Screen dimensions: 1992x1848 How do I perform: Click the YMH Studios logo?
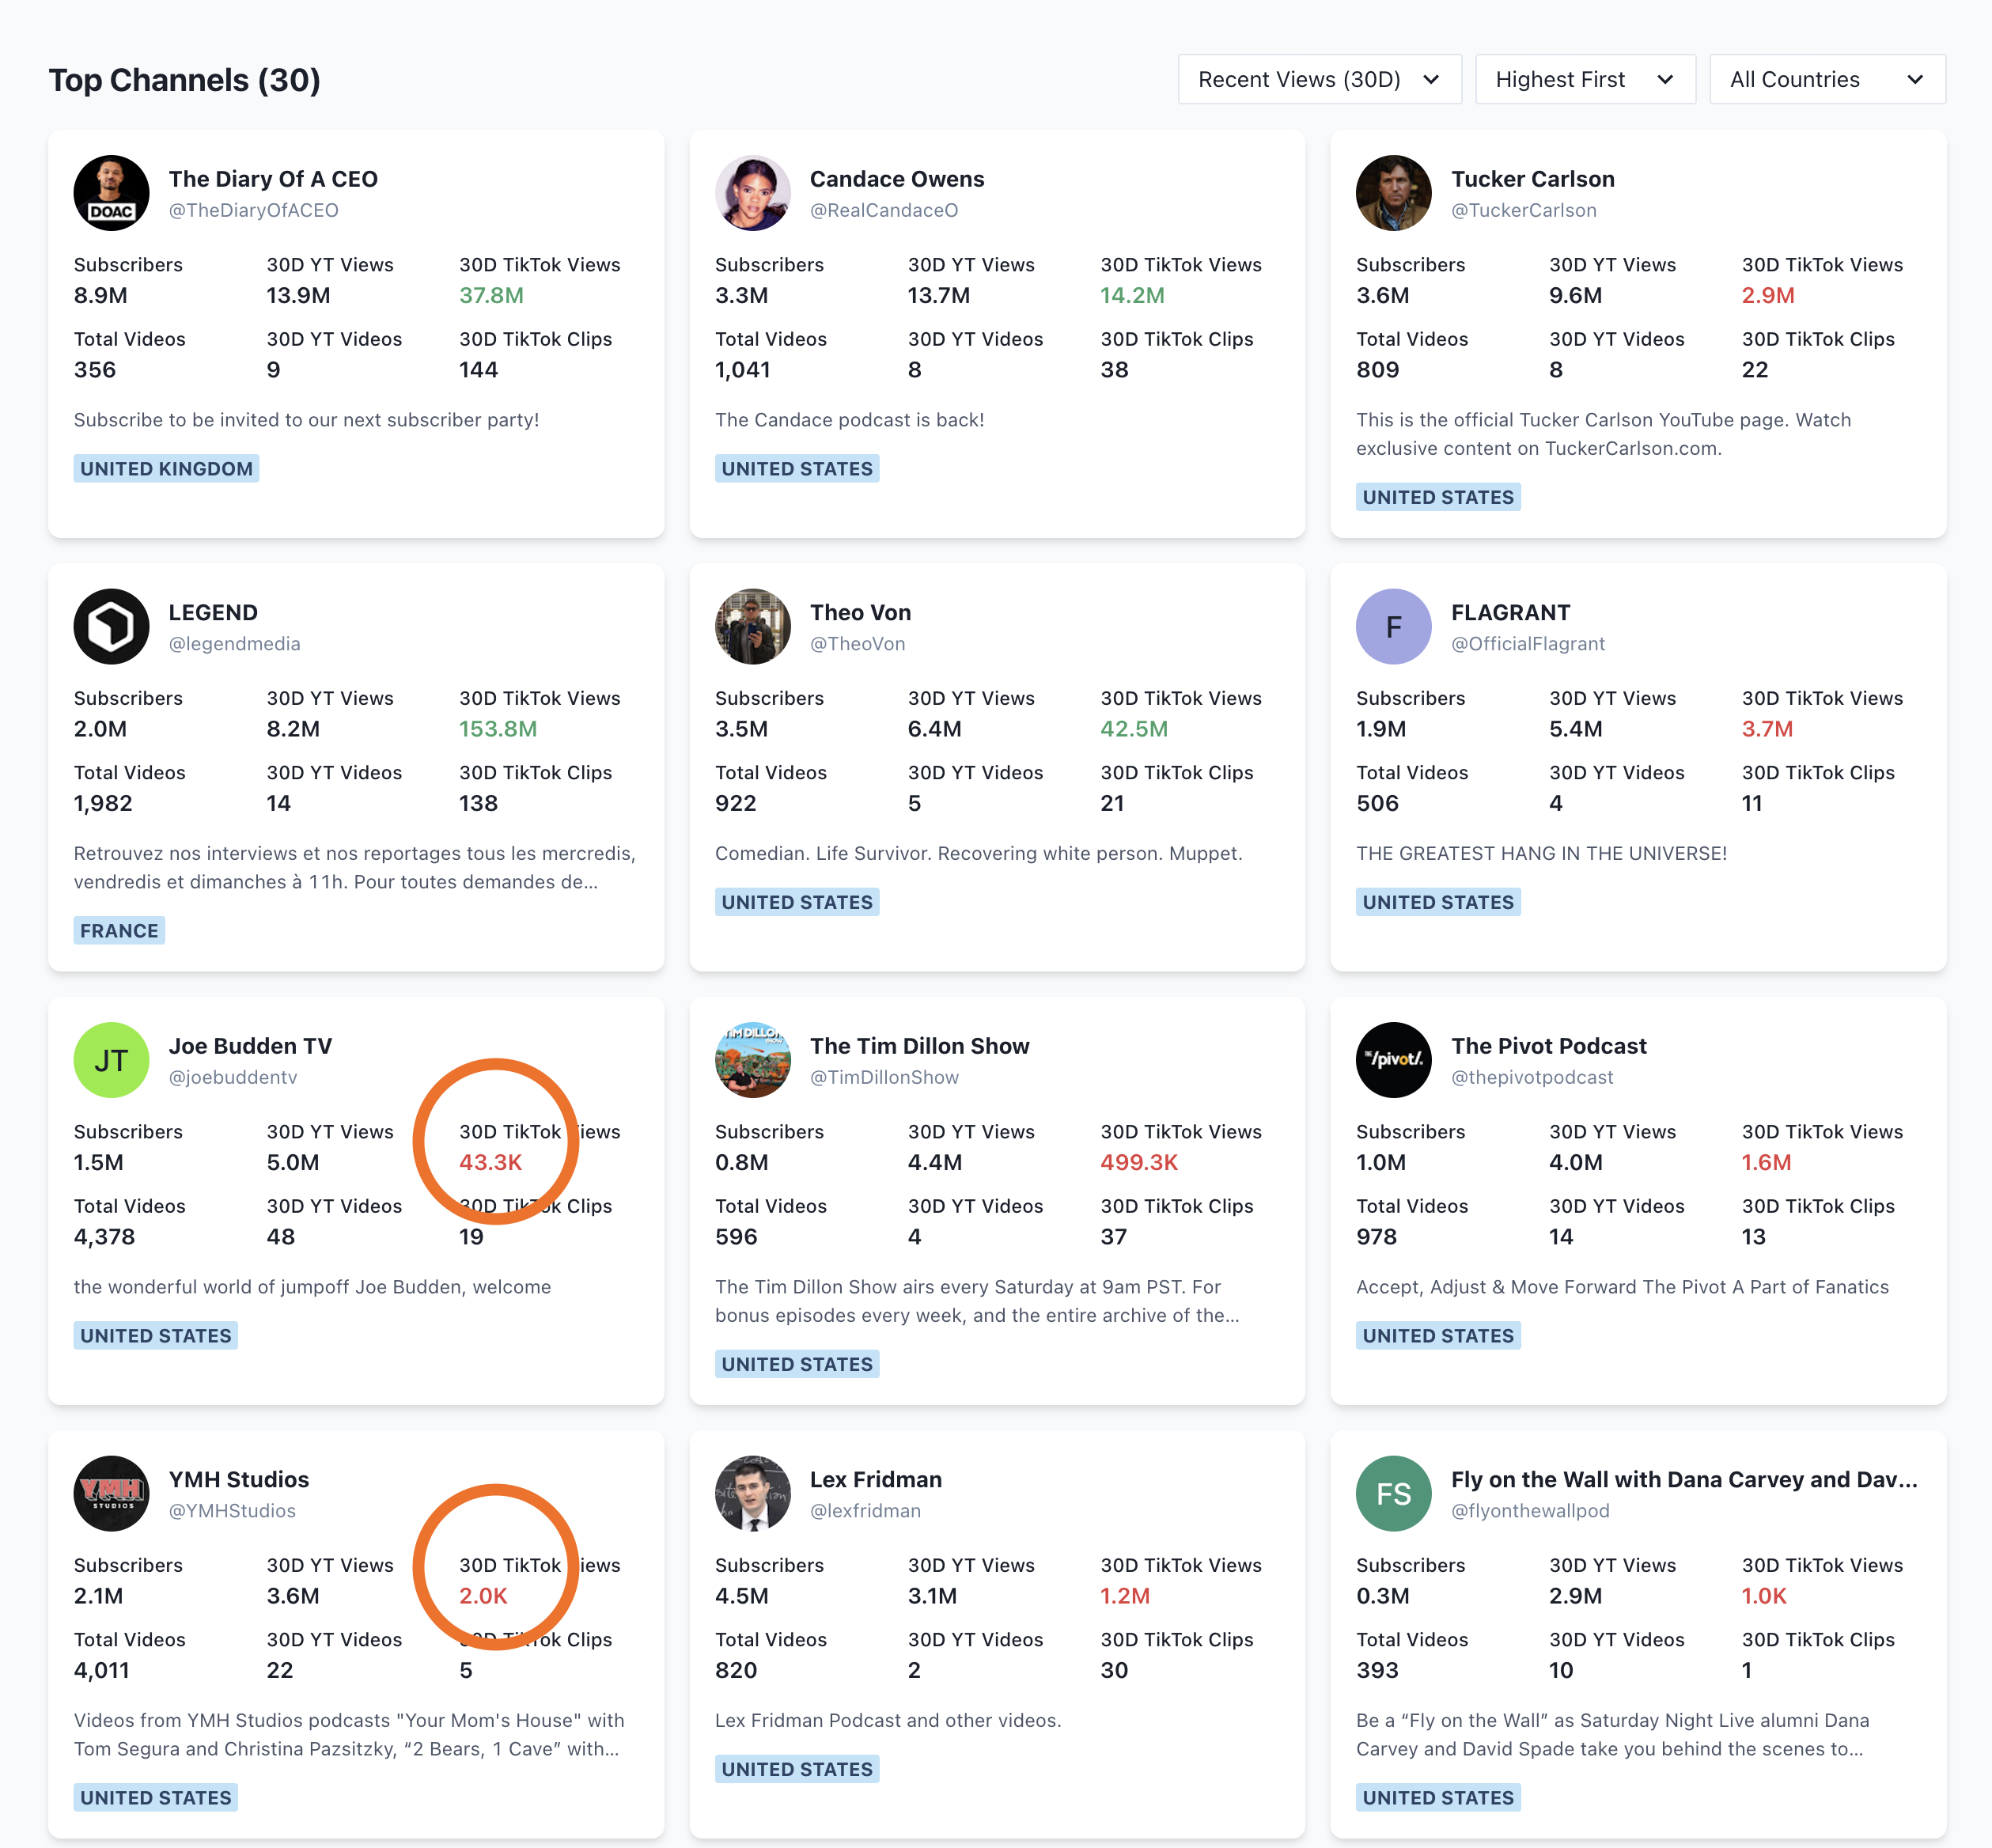[x=111, y=1493]
